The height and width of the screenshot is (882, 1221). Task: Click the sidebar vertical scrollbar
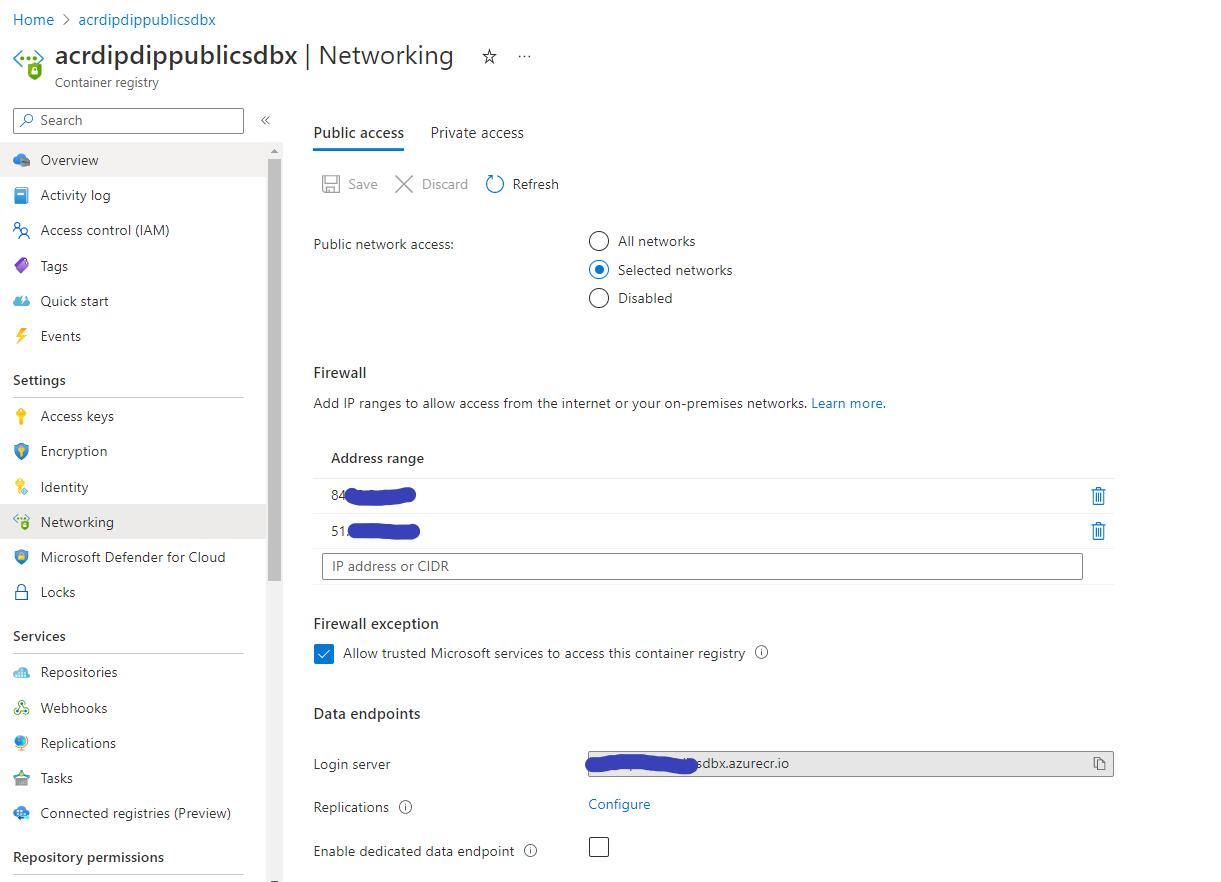275,370
